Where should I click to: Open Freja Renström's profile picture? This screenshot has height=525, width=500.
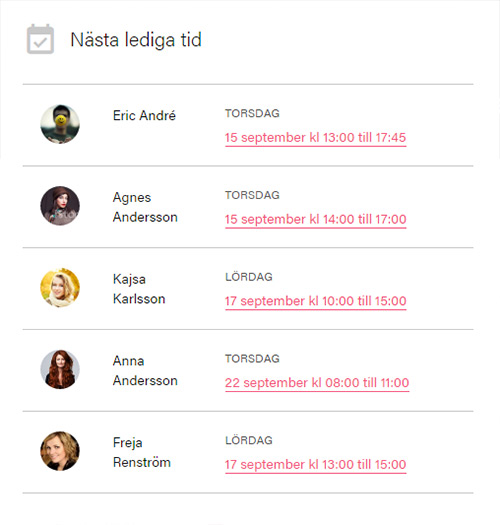coord(60,451)
